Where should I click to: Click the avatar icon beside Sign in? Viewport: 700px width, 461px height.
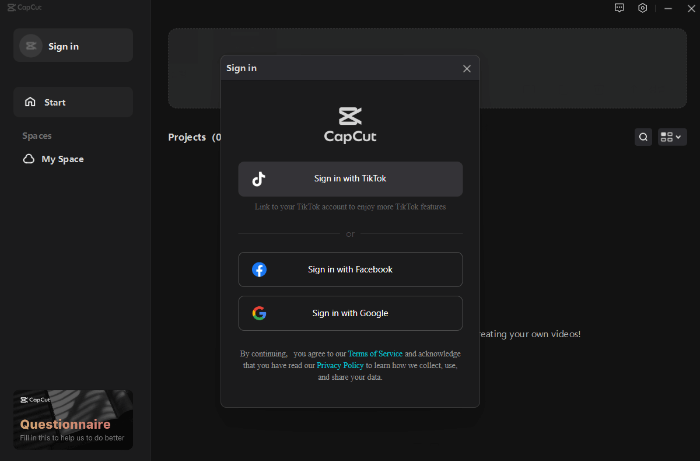31,46
